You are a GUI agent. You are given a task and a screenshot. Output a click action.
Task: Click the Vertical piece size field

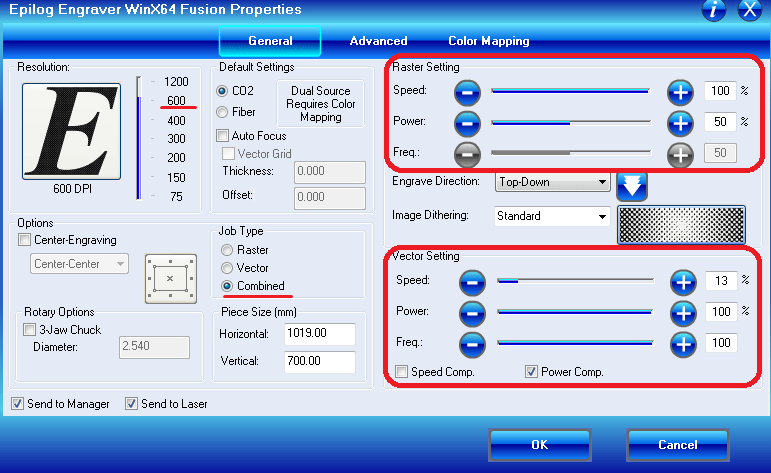[x=320, y=361]
